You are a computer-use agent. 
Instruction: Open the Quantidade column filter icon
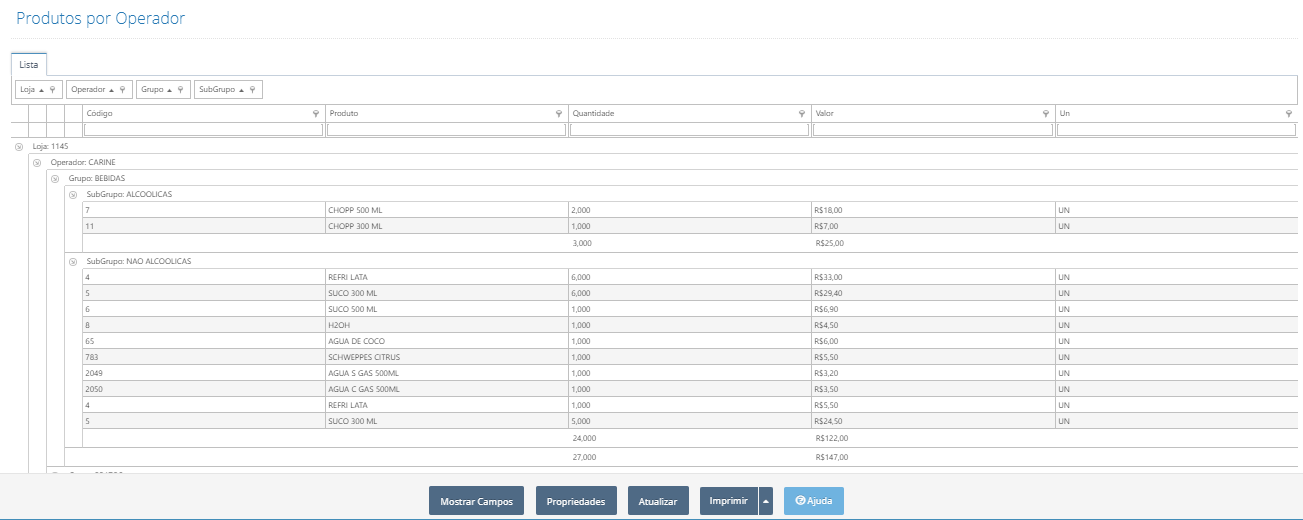pos(802,114)
